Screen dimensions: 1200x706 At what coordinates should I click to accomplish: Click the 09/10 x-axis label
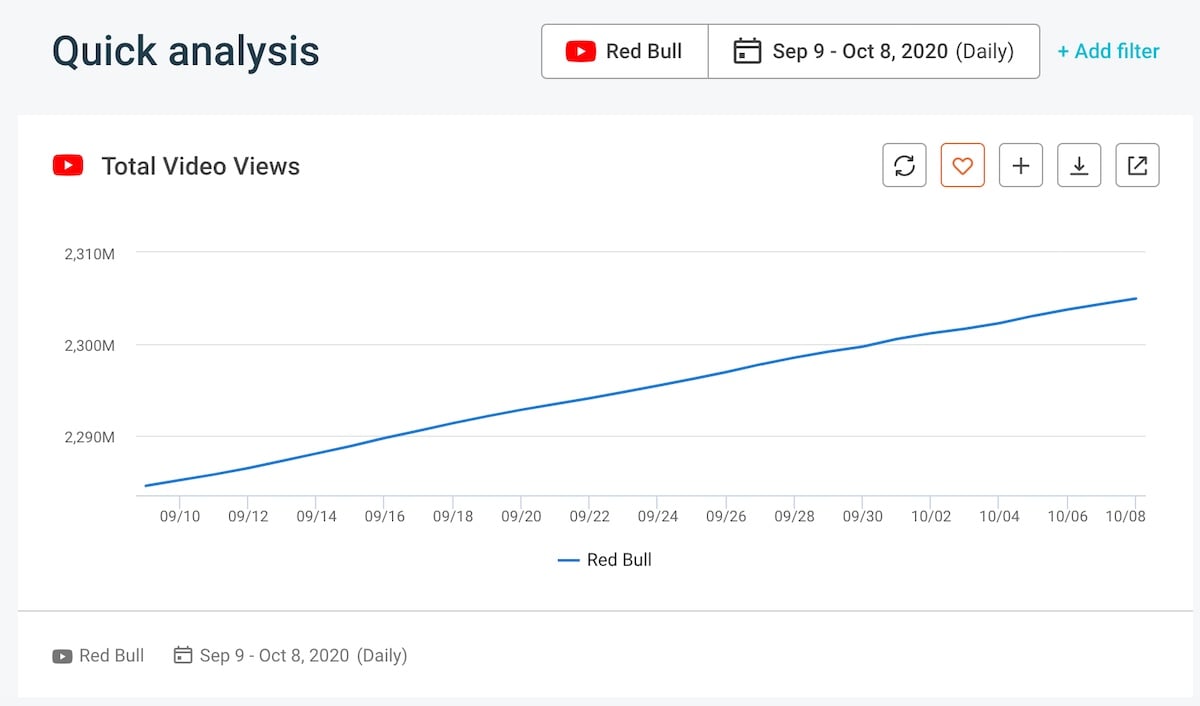pos(179,516)
